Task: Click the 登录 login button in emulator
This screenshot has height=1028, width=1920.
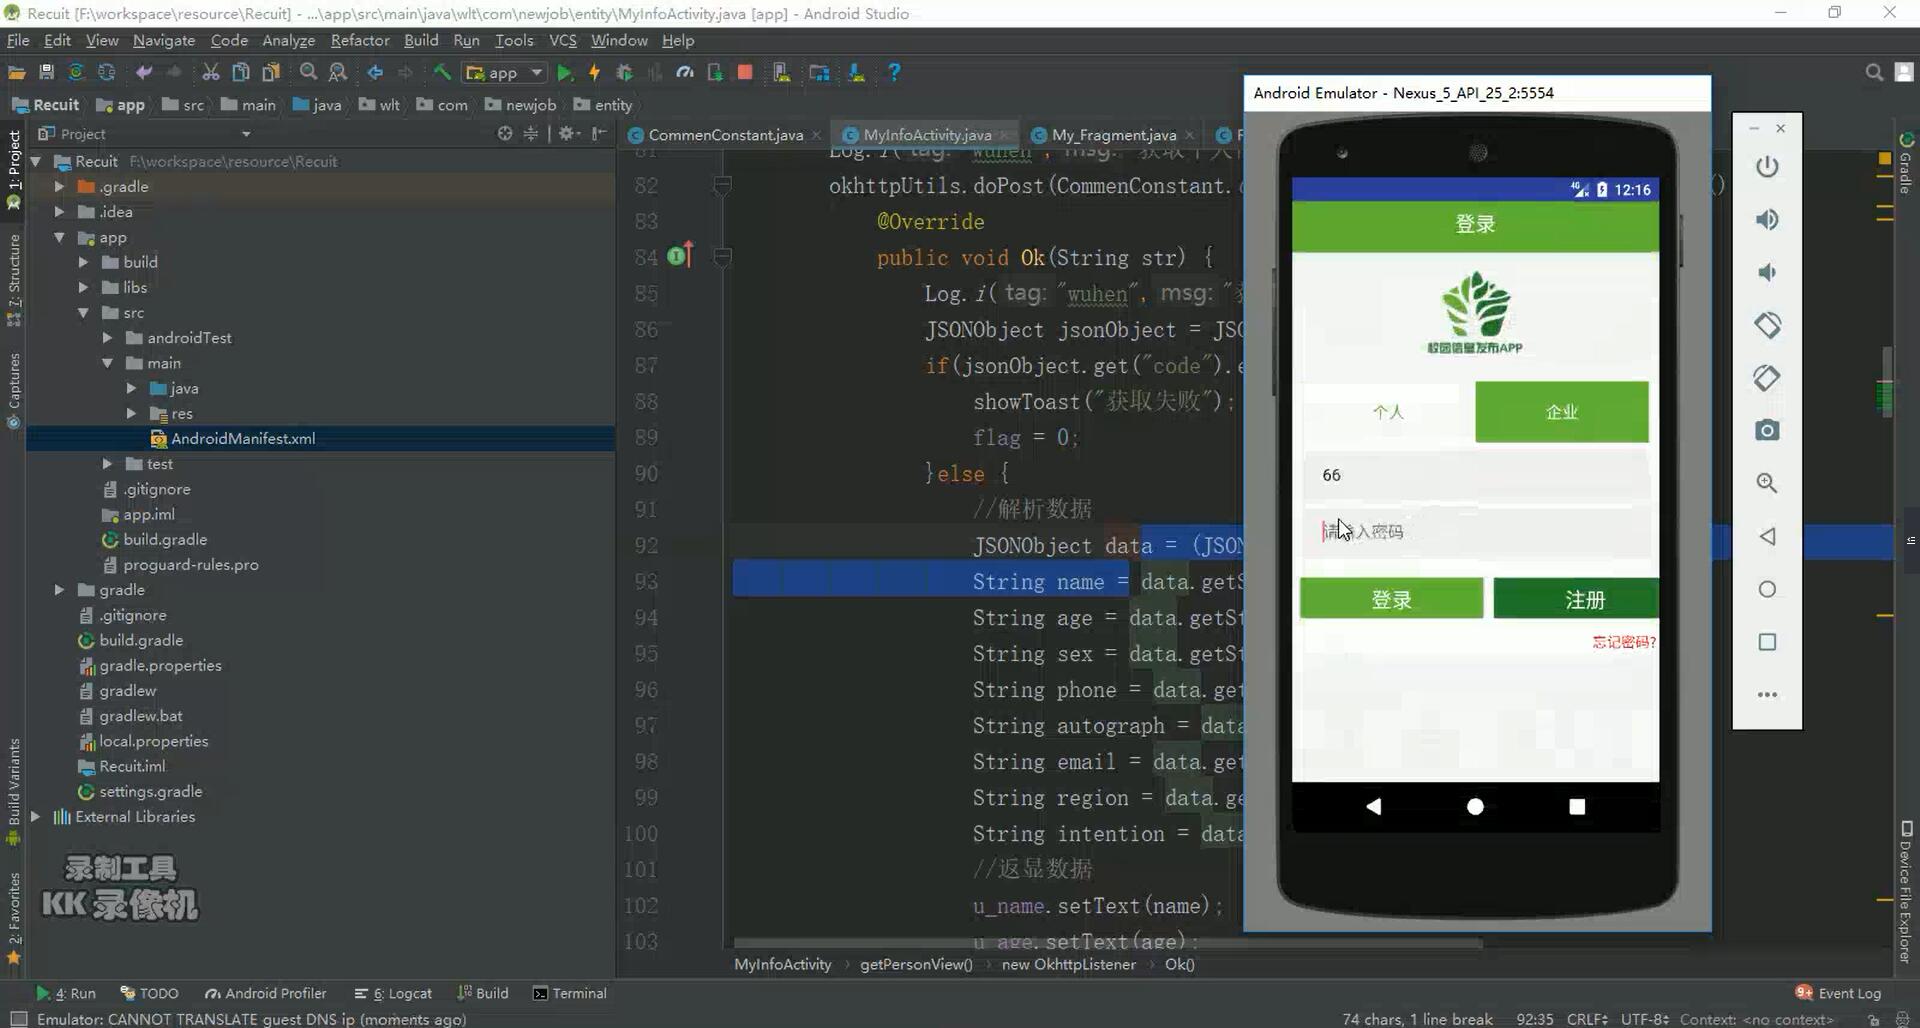Action: point(1391,599)
